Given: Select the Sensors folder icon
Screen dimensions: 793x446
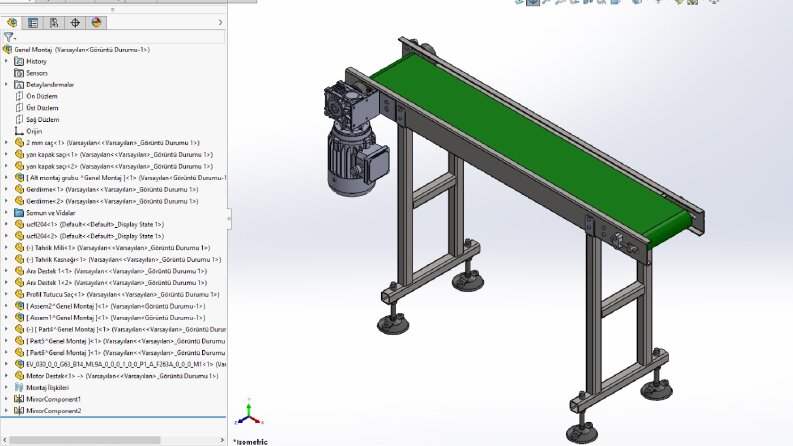Looking at the screenshot, I should (x=19, y=73).
